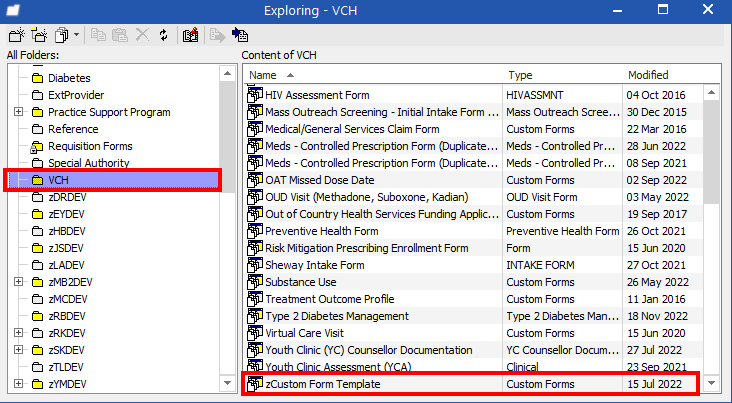Click the zCustom Form Template row icon

(254, 384)
